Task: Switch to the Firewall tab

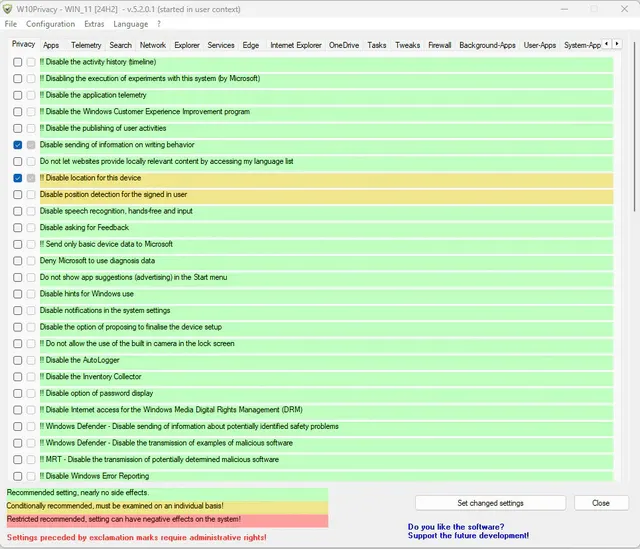Action: pos(439,45)
